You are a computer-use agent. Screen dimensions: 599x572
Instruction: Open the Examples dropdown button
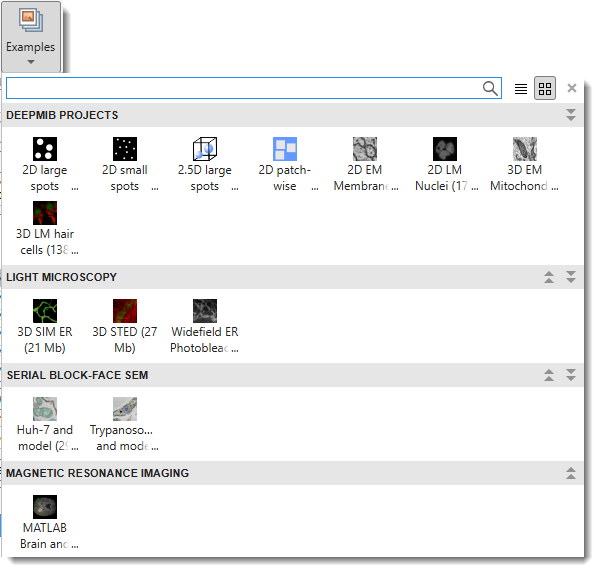[31, 37]
